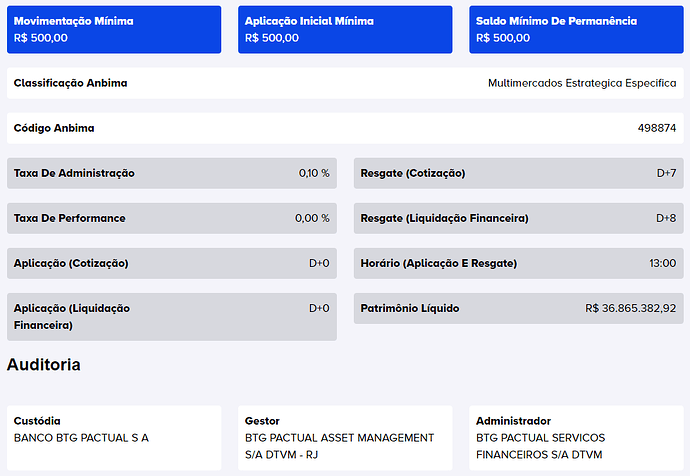Click the Aplicação (Liquidação Financeira) row
Viewport: 690px width, 476px height.
pyautogui.click(x=171, y=316)
